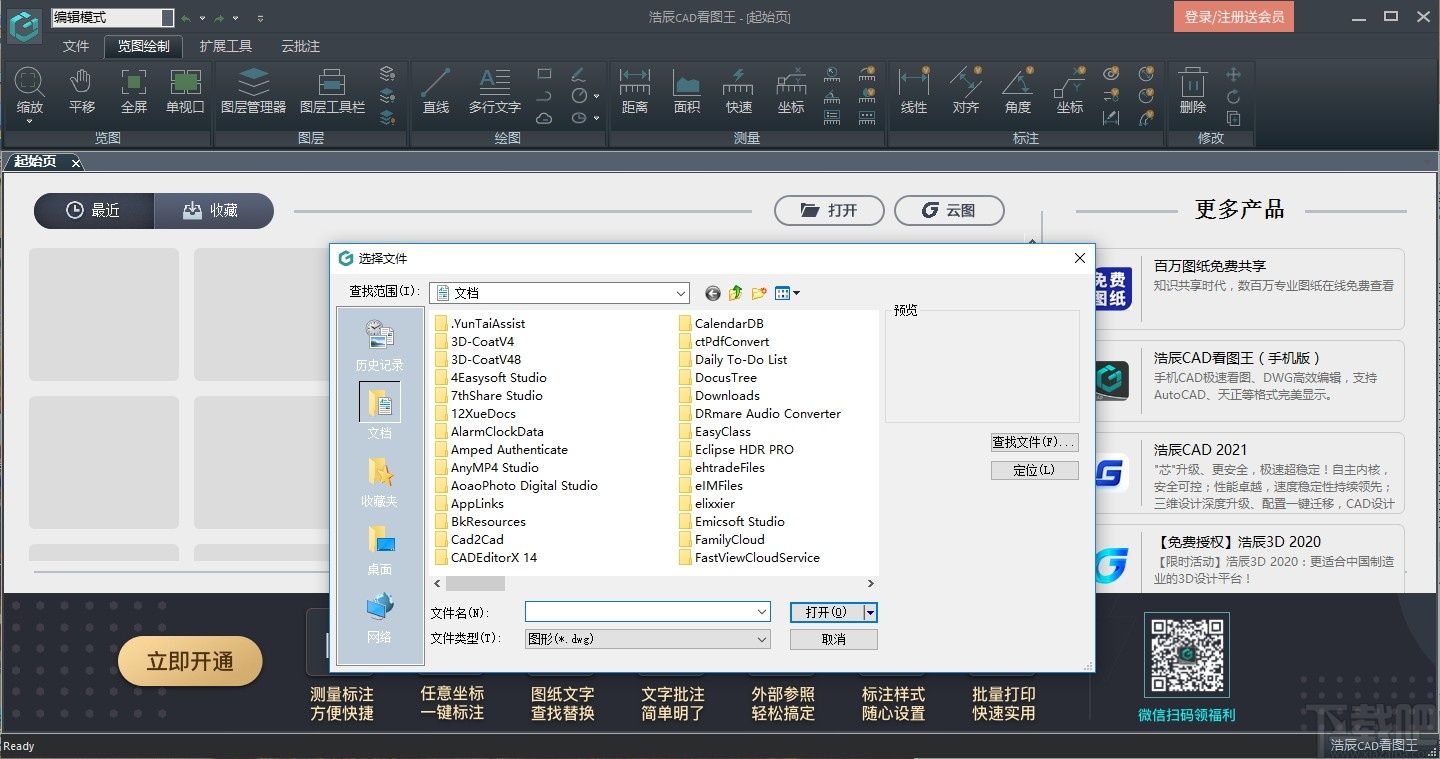1440x759 pixels.
Task: Click 取消 to cancel the file dialog
Action: 833,639
